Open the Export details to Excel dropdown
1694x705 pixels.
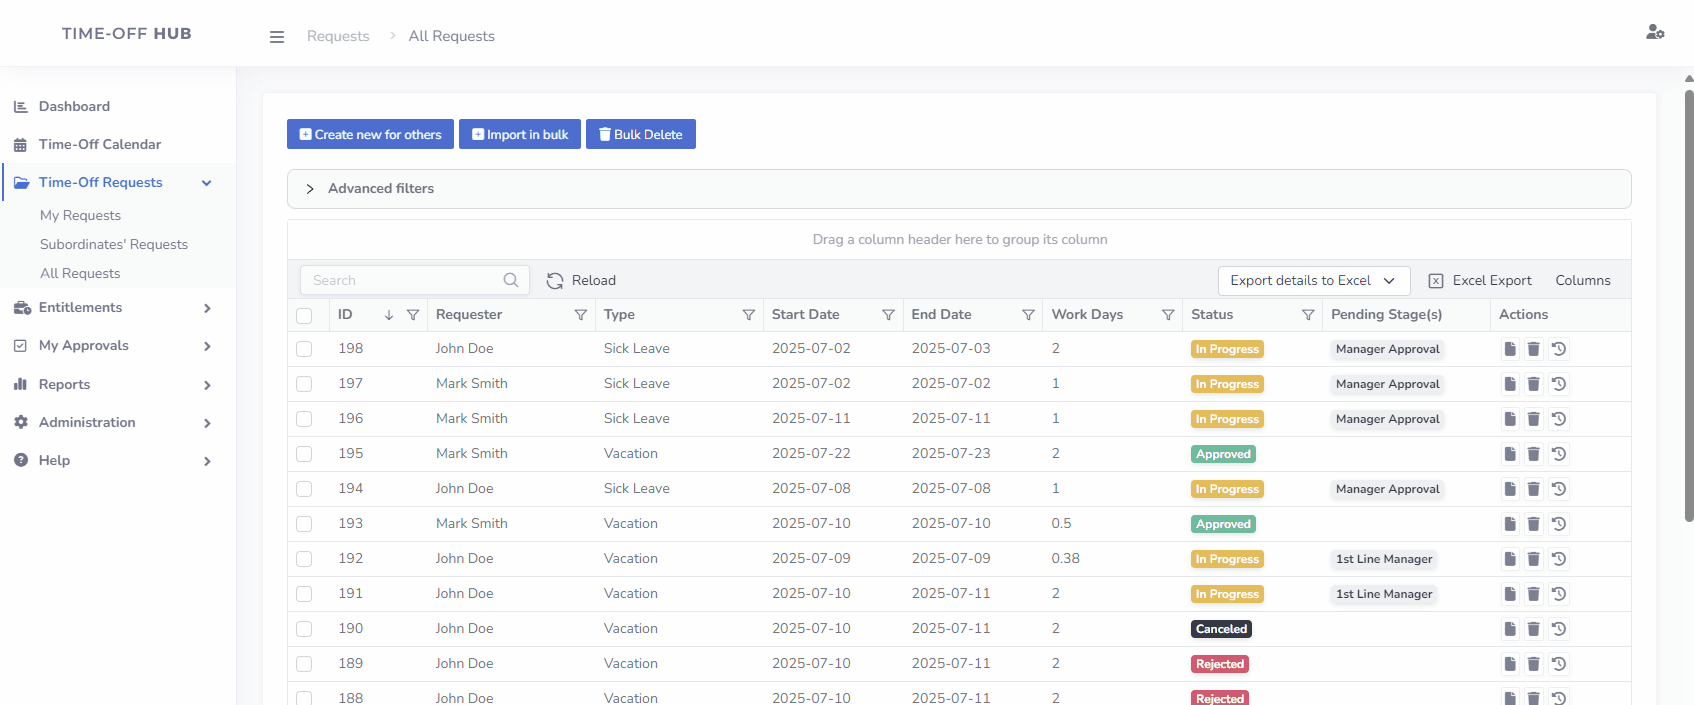[1313, 281]
